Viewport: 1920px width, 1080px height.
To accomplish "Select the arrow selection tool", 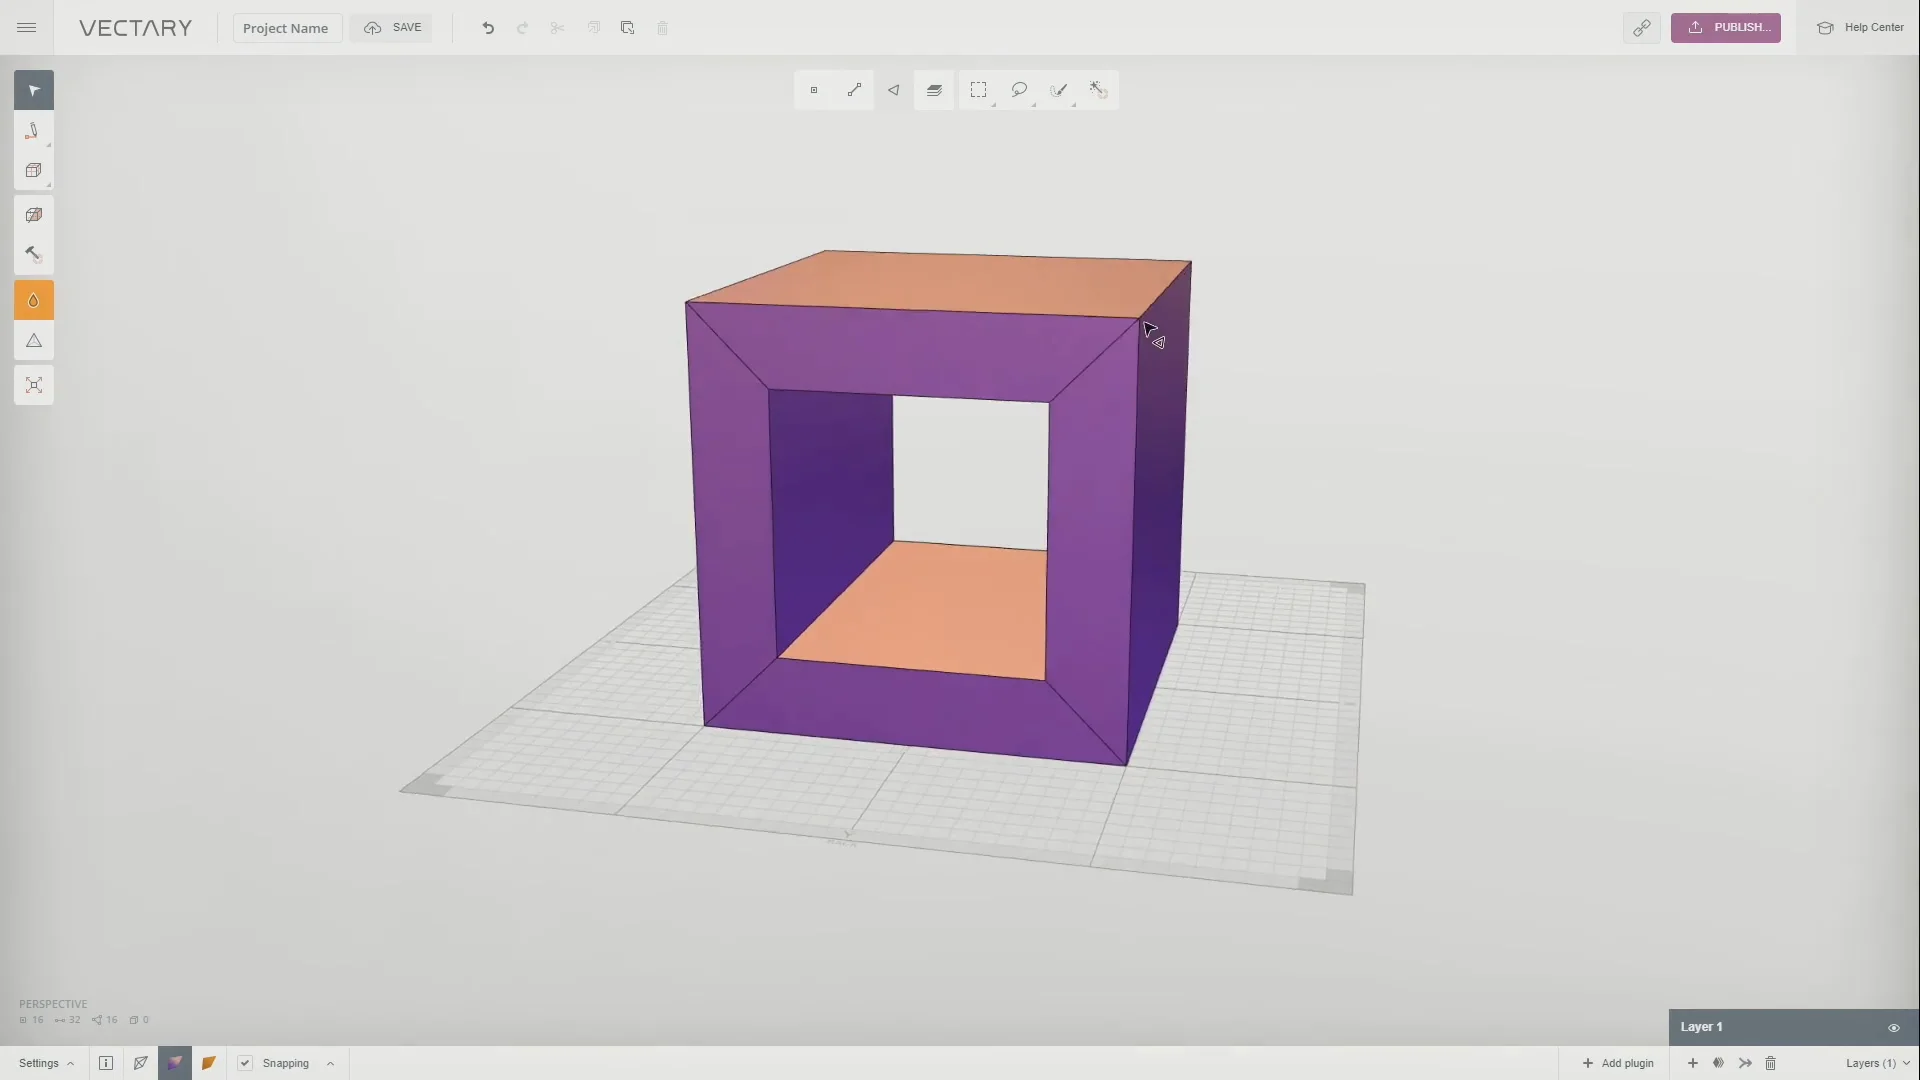I will tap(33, 89).
